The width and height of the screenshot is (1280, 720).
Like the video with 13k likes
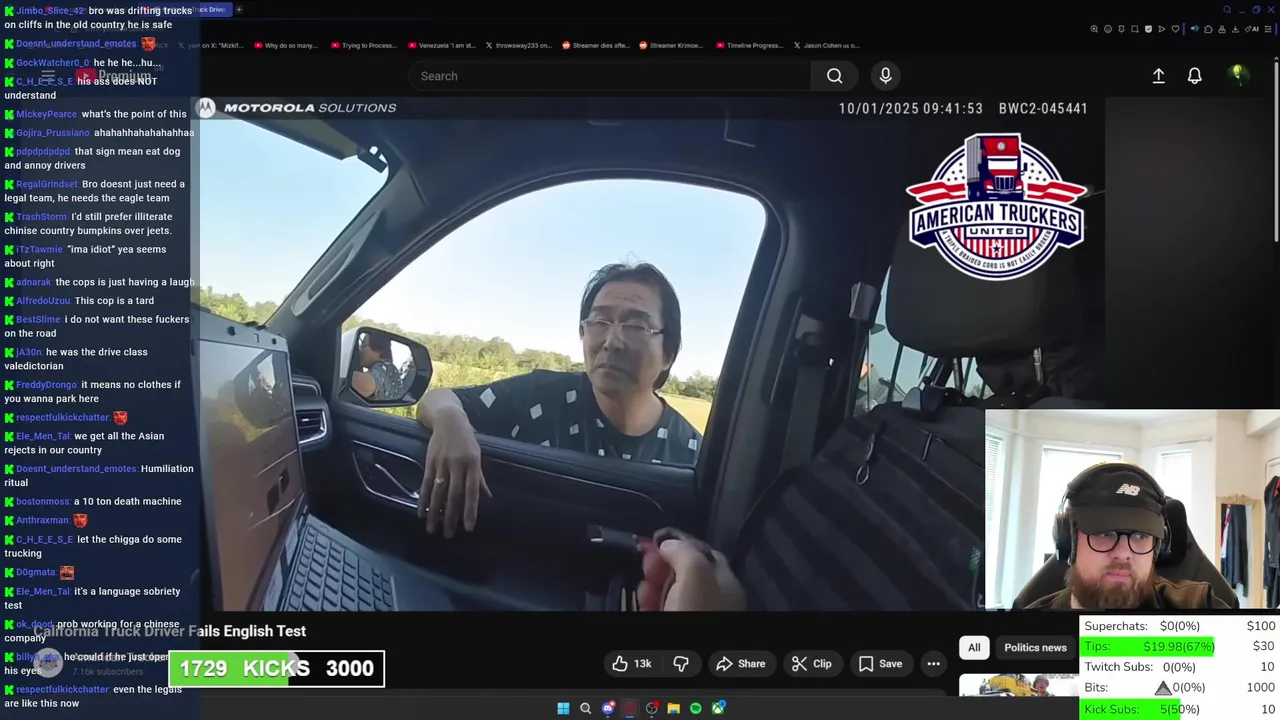pyautogui.click(x=632, y=664)
